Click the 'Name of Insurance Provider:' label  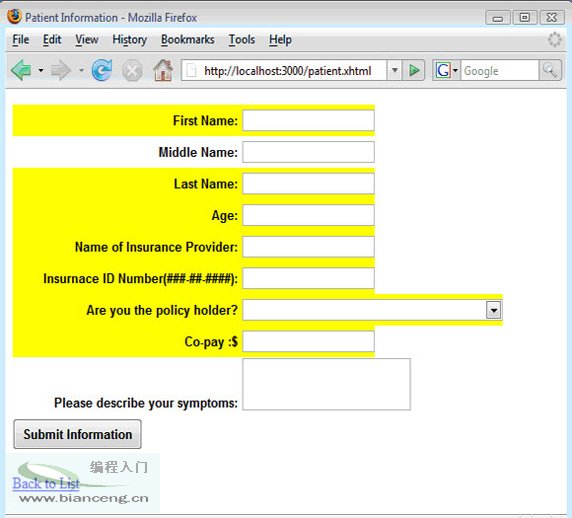point(156,247)
